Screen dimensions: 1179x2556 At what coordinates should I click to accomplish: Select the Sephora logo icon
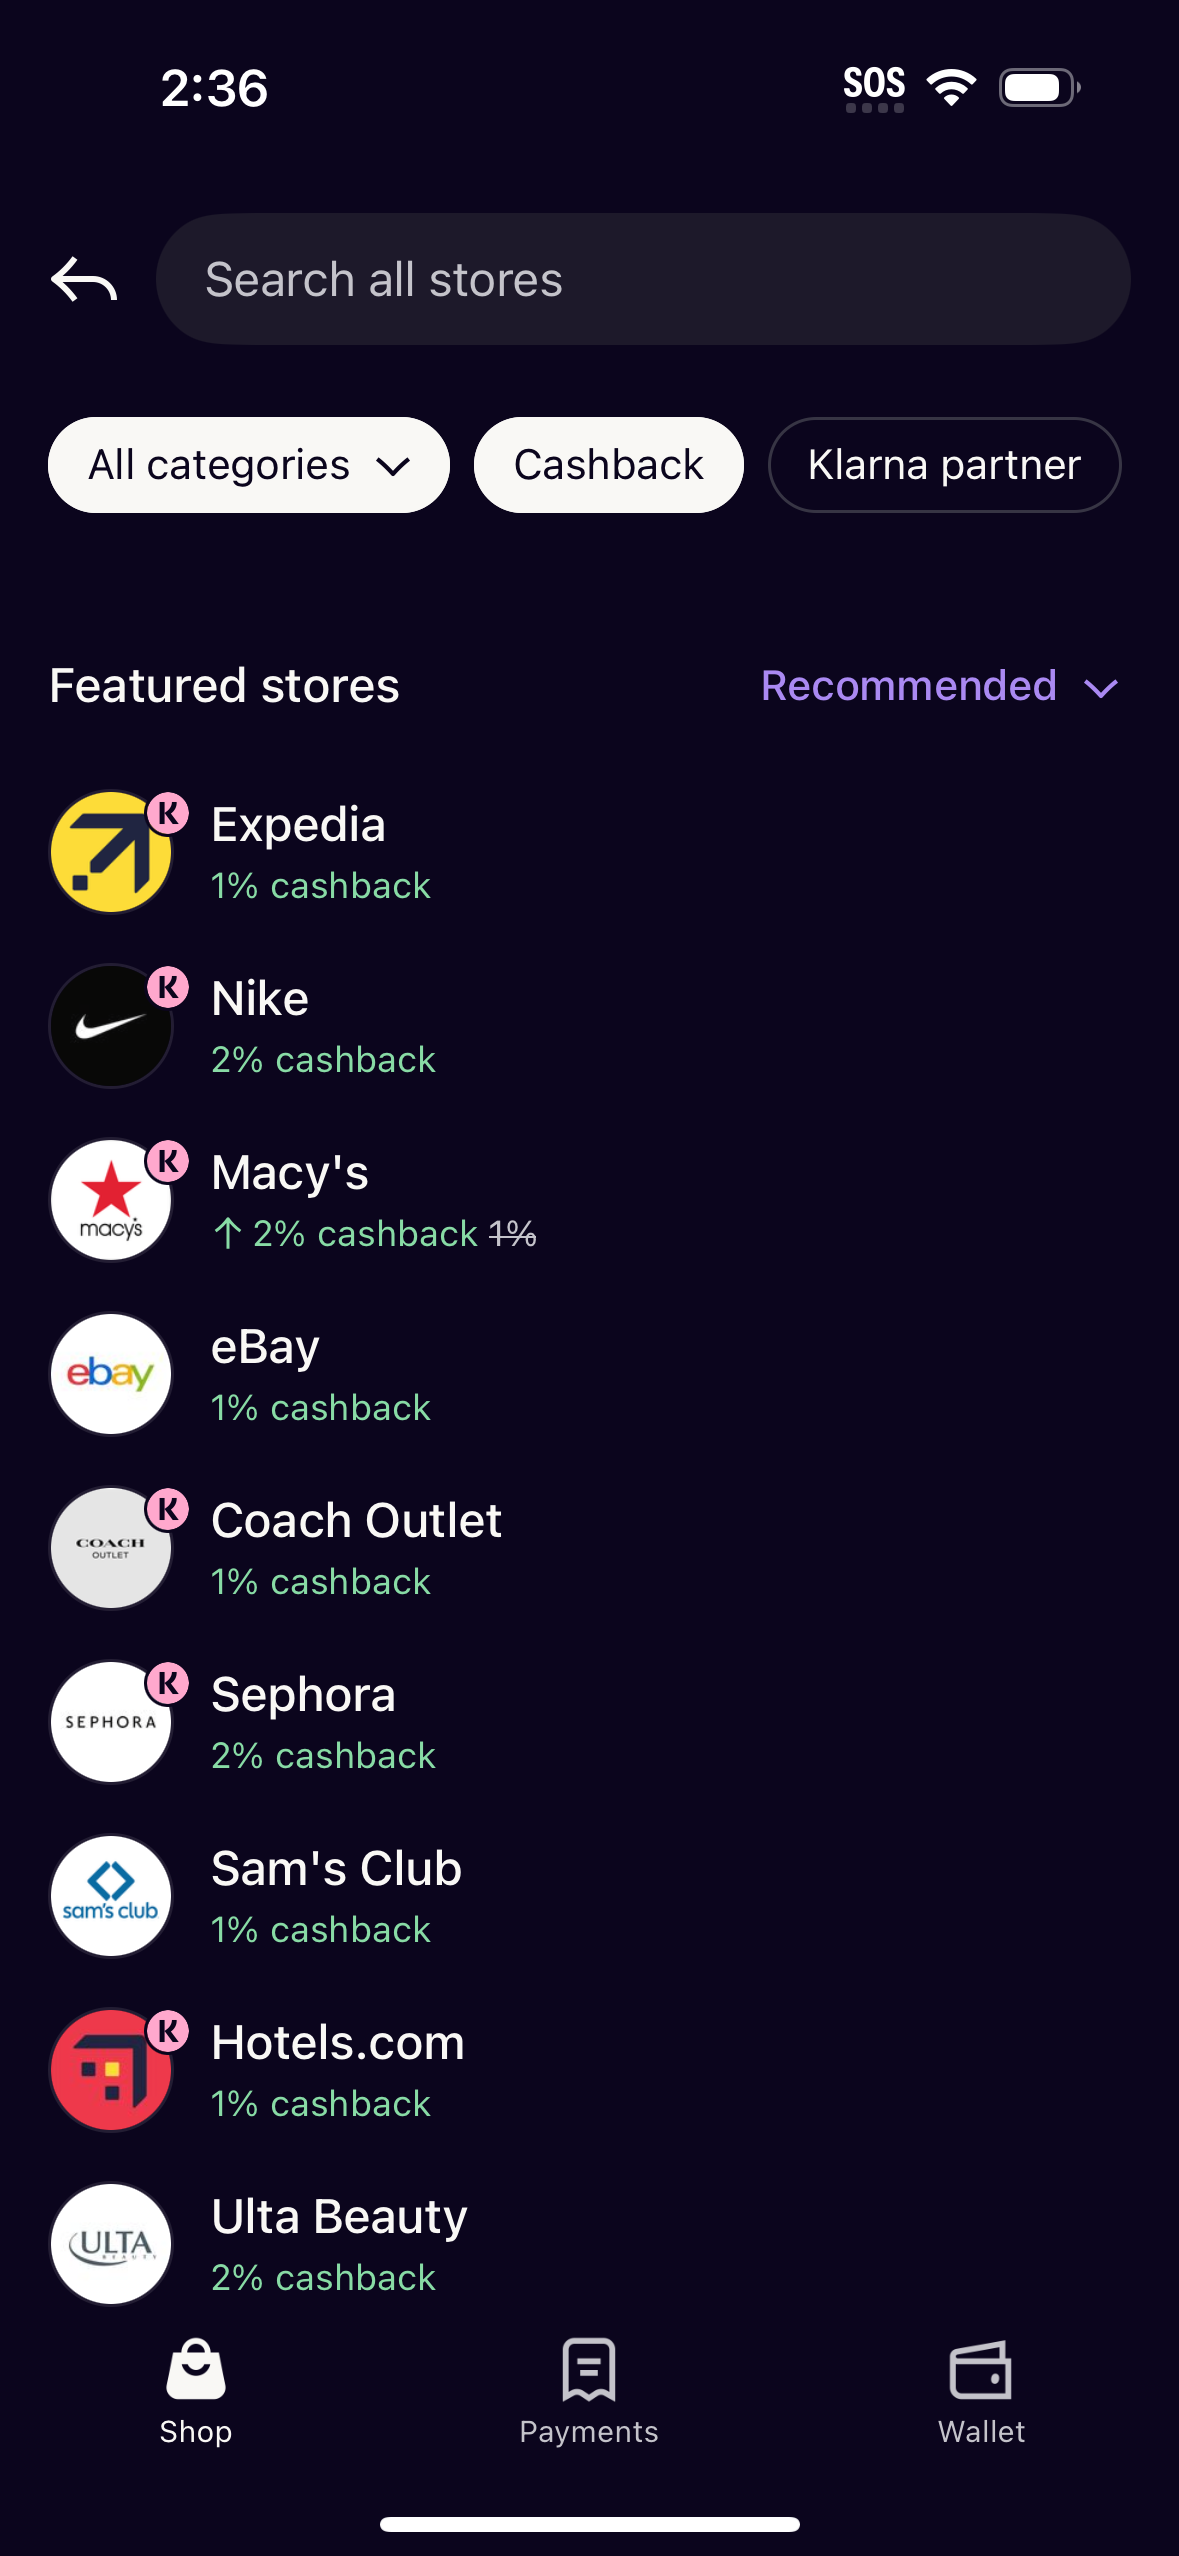(x=111, y=1722)
